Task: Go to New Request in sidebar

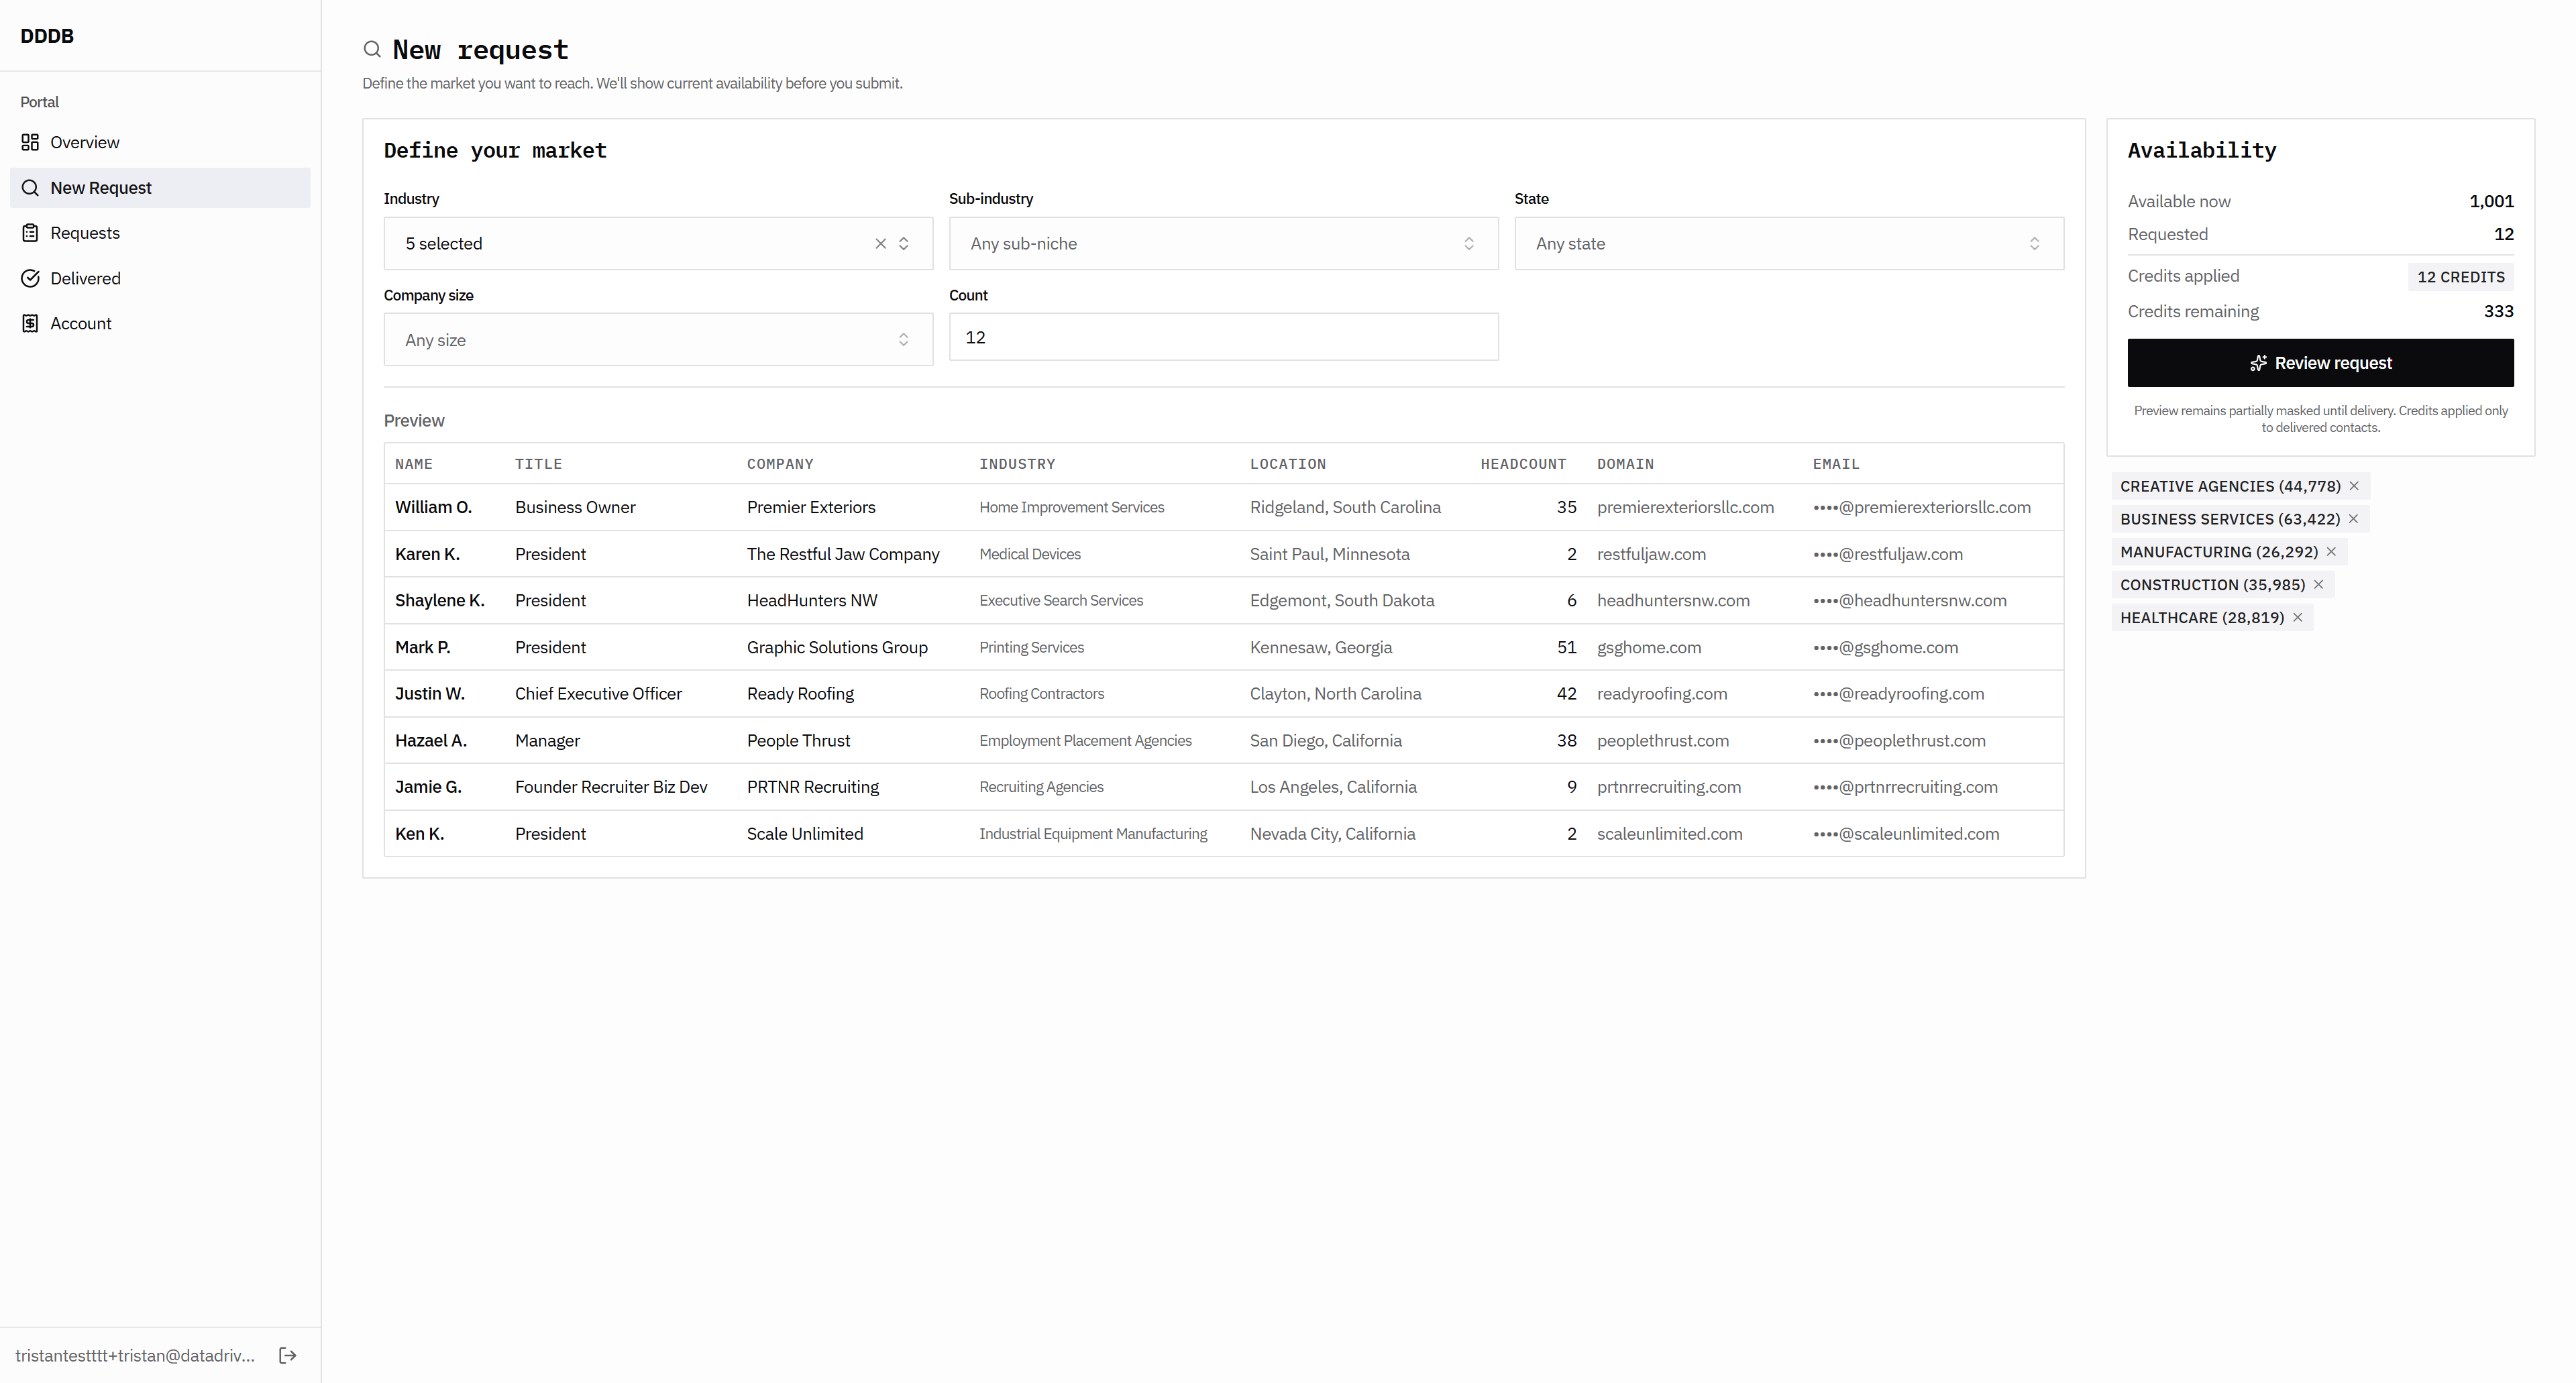Action: pyautogui.click(x=101, y=188)
